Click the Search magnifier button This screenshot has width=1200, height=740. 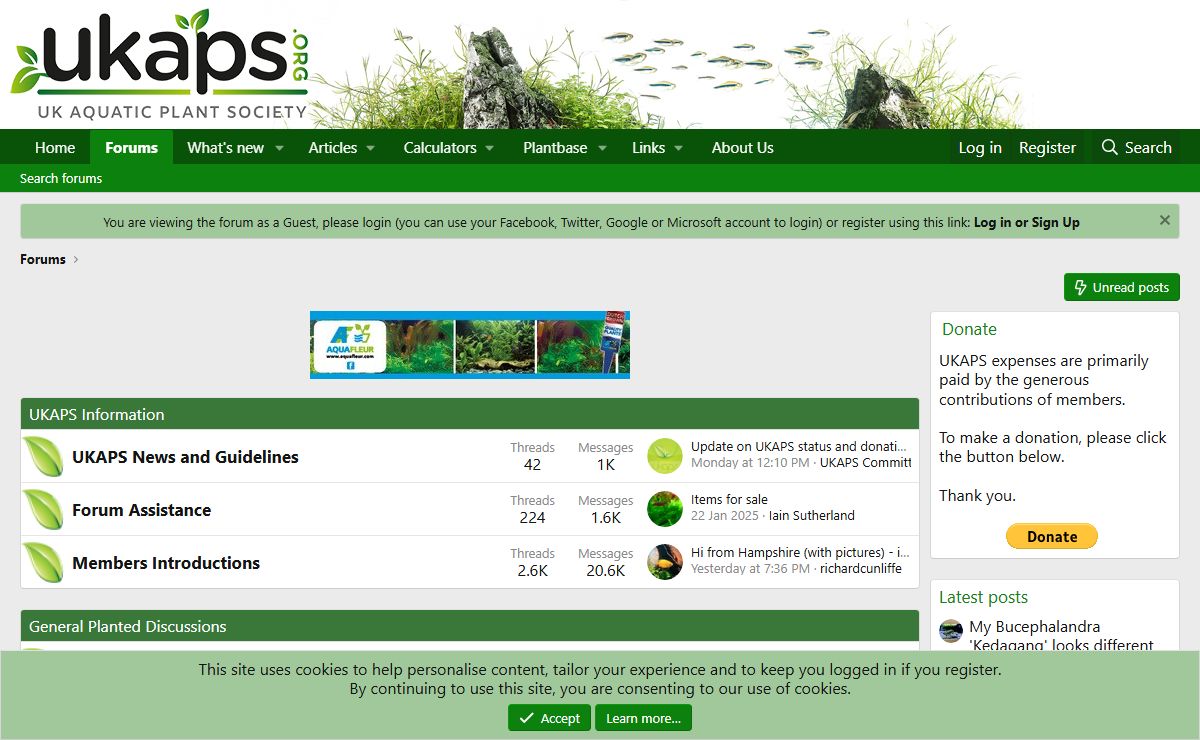point(1136,148)
